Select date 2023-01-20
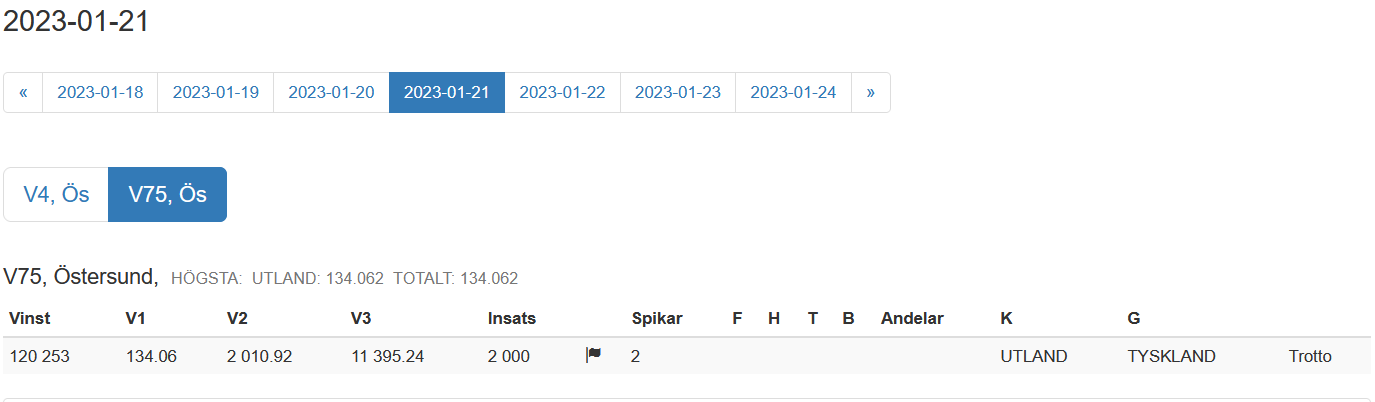Screen dimensions: 1375x402 [331, 92]
